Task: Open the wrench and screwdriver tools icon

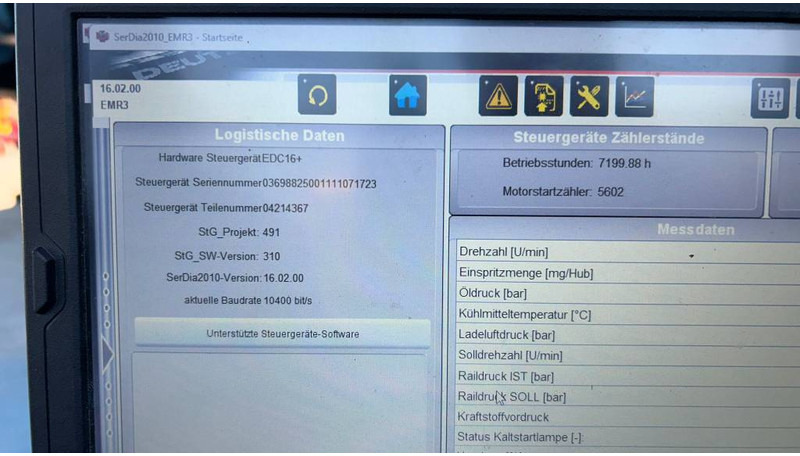Action: (x=589, y=97)
